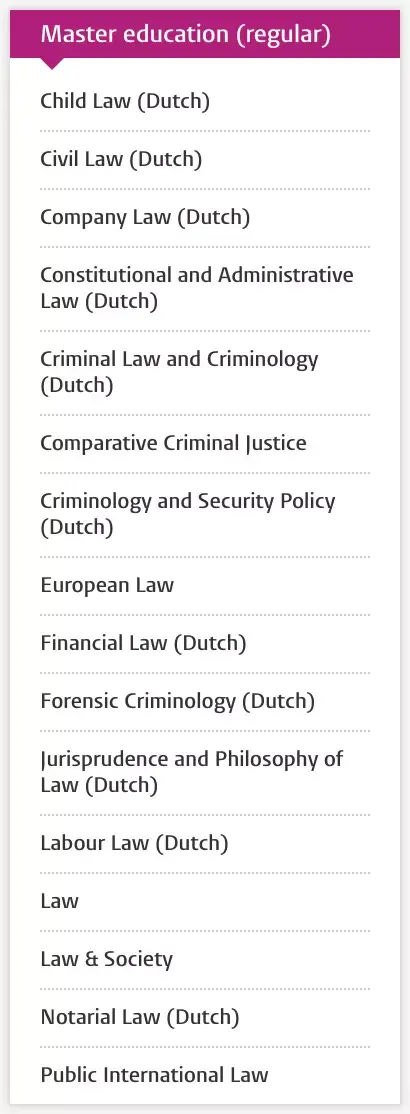Click the word Philosophy in Jurisprudence link
The height and width of the screenshot is (1114, 410).
(265, 759)
